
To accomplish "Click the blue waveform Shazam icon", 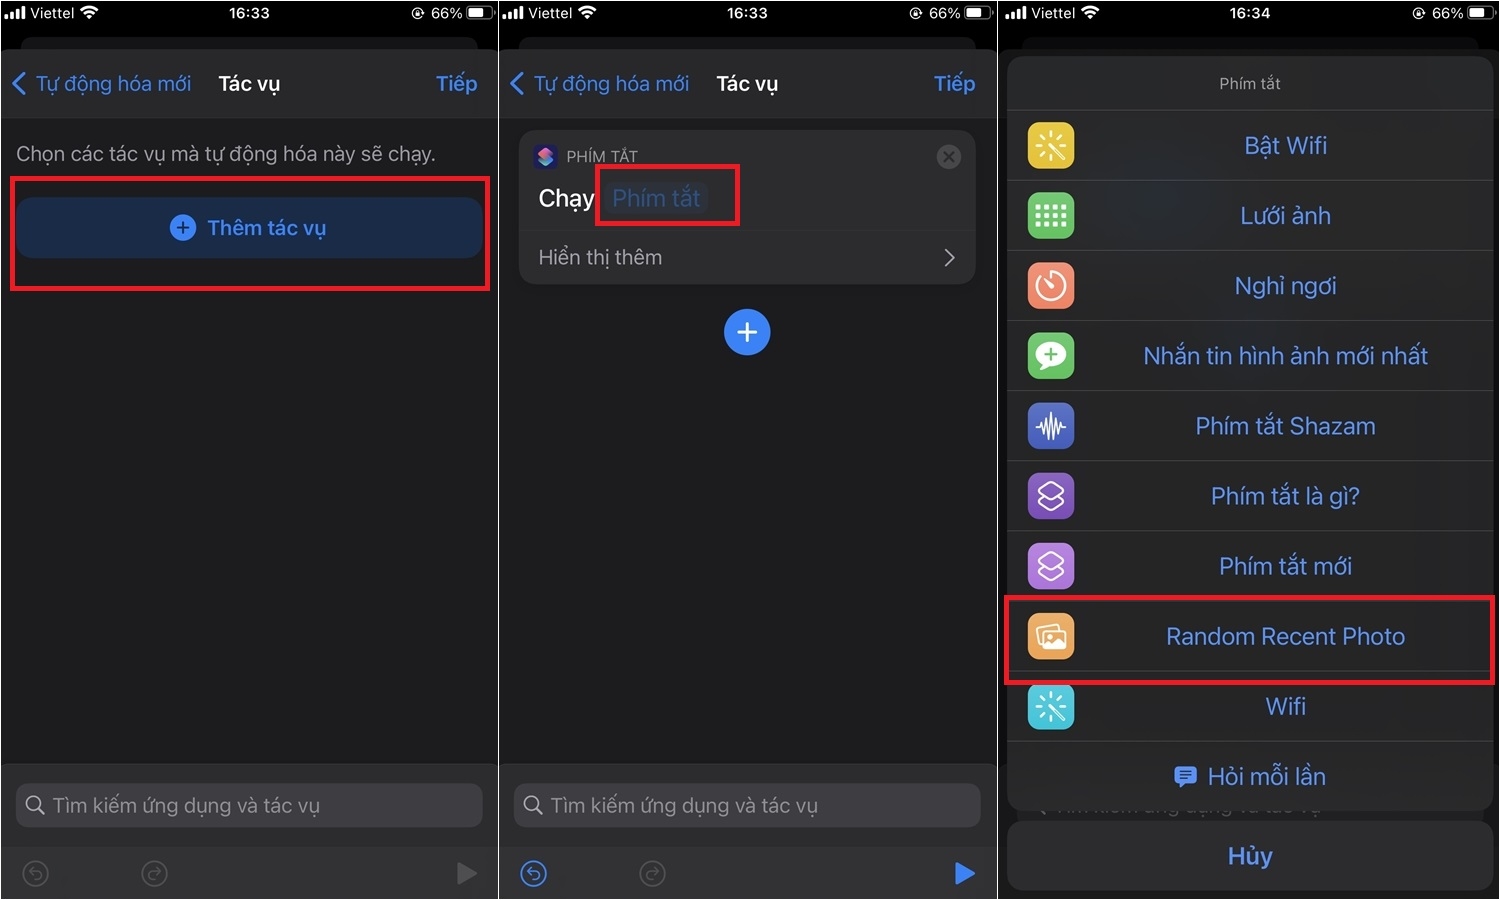I will point(1051,426).
